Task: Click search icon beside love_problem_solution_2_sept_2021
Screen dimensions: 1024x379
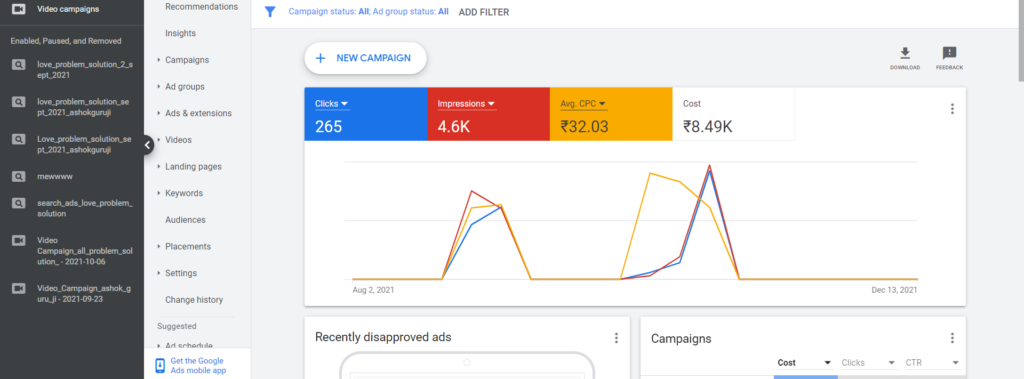Action: point(19,65)
